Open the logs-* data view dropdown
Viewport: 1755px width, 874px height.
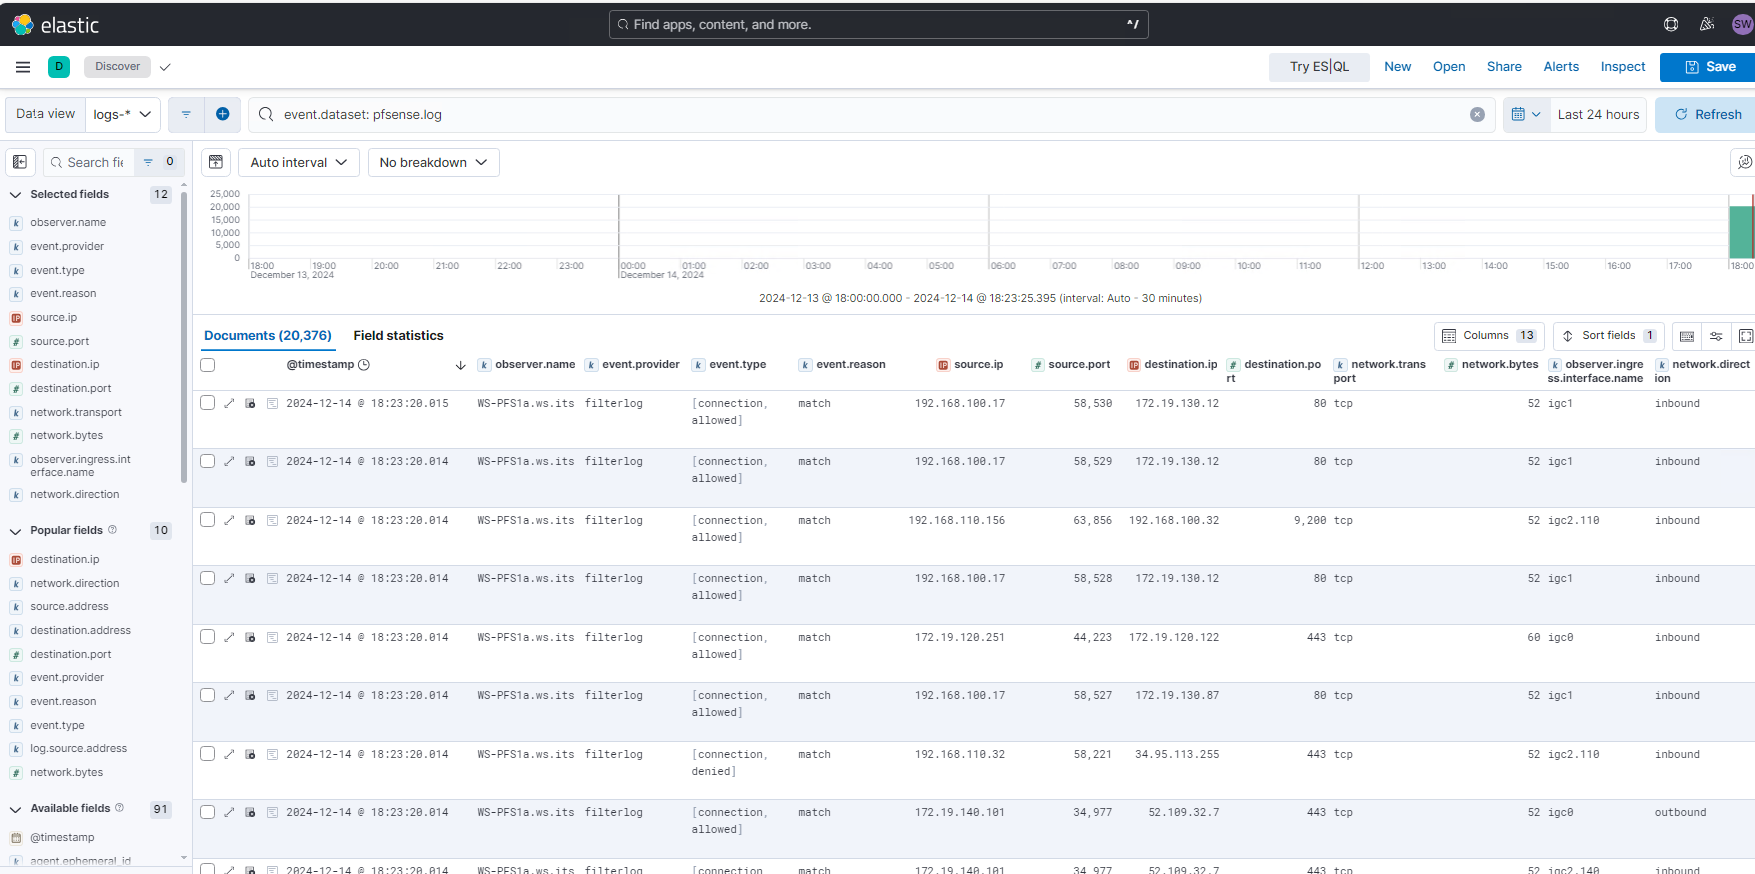click(122, 114)
